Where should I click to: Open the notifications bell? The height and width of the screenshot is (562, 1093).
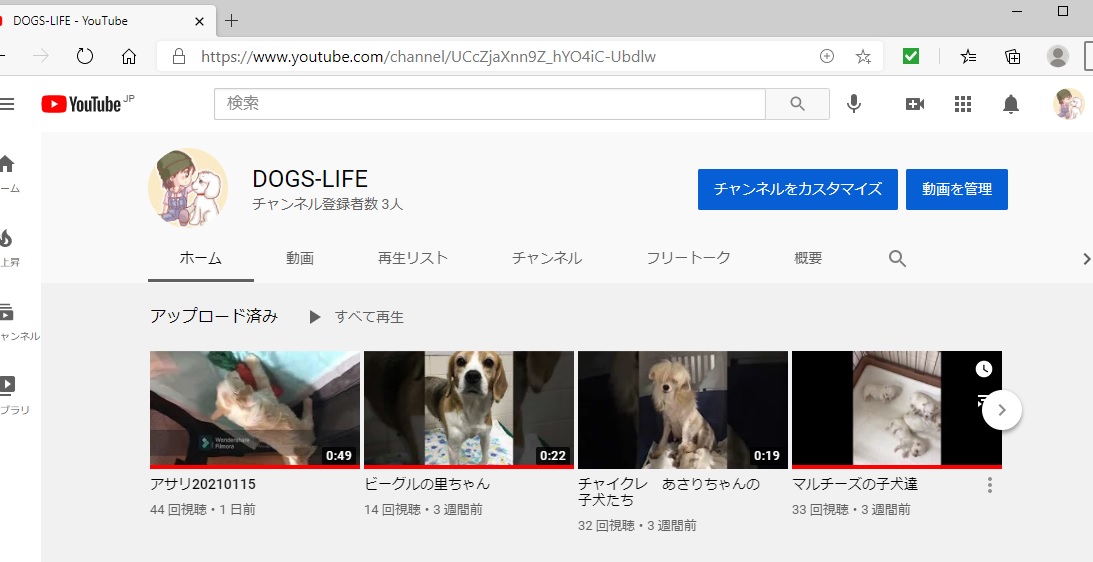coord(1011,104)
